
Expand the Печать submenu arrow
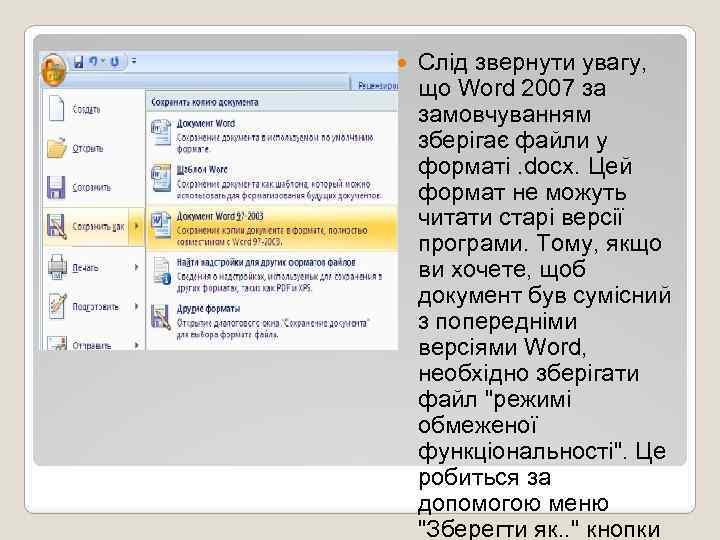(x=136, y=267)
